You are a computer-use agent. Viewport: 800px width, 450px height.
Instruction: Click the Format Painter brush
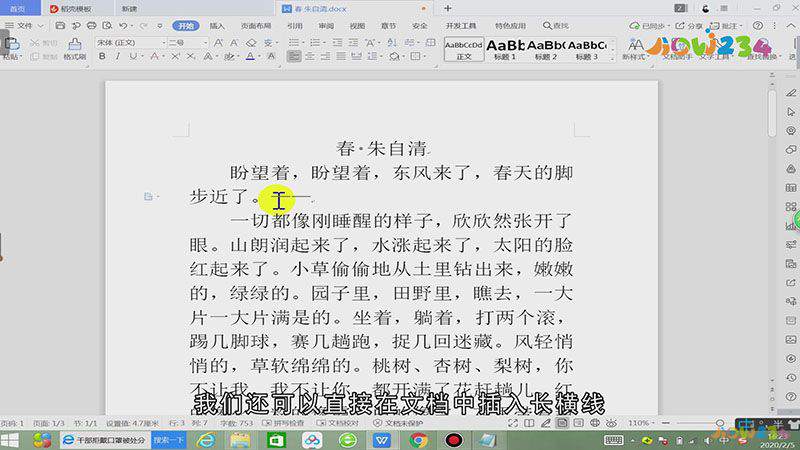(74, 45)
